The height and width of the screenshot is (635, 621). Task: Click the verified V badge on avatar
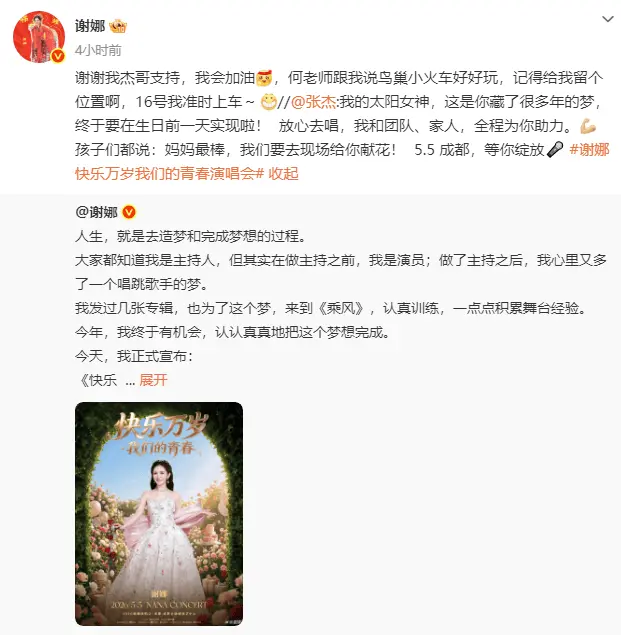click(58, 56)
